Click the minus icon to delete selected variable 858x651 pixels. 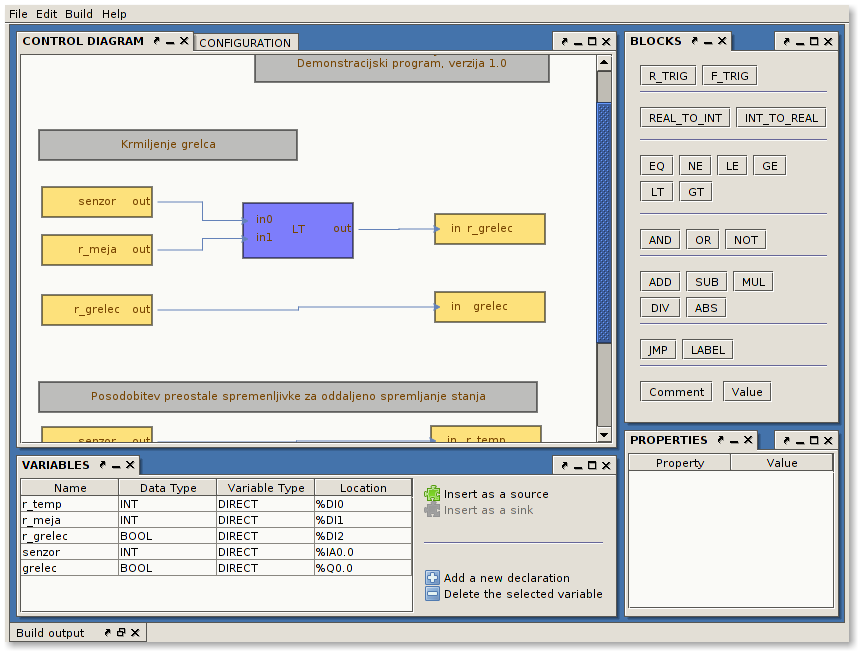tap(432, 594)
